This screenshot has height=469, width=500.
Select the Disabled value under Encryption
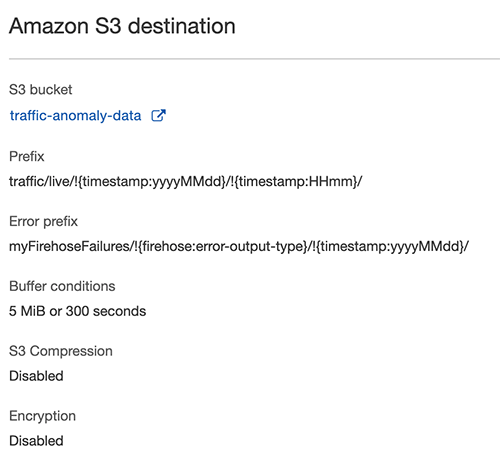pyautogui.click(x=36, y=441)
